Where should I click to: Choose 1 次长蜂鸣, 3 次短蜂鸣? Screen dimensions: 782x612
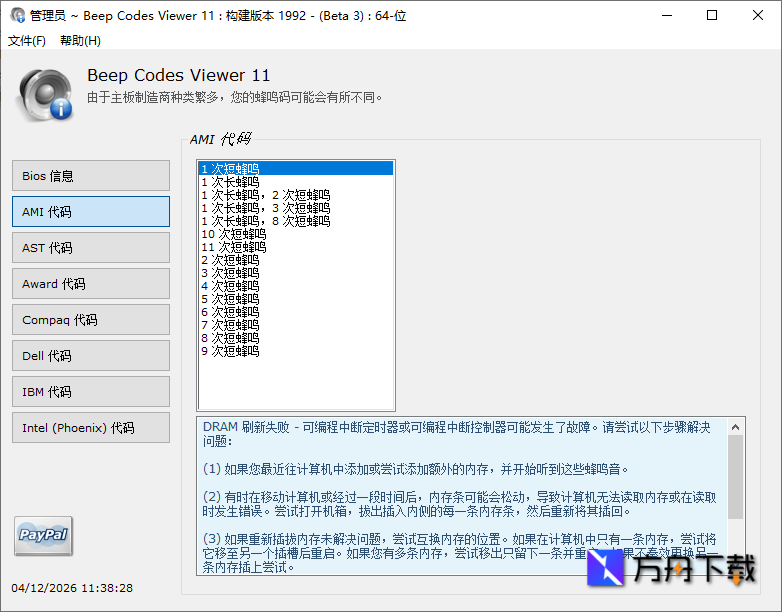[x=296, y=207]
